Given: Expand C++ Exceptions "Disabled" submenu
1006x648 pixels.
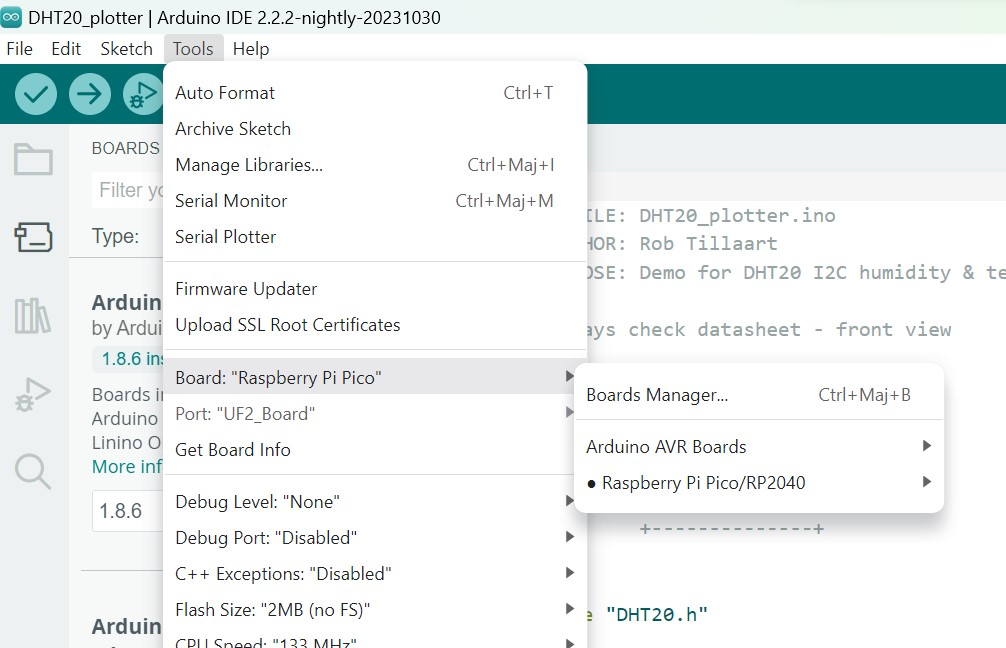Looking at the screenshot, I should pos(375,574).
